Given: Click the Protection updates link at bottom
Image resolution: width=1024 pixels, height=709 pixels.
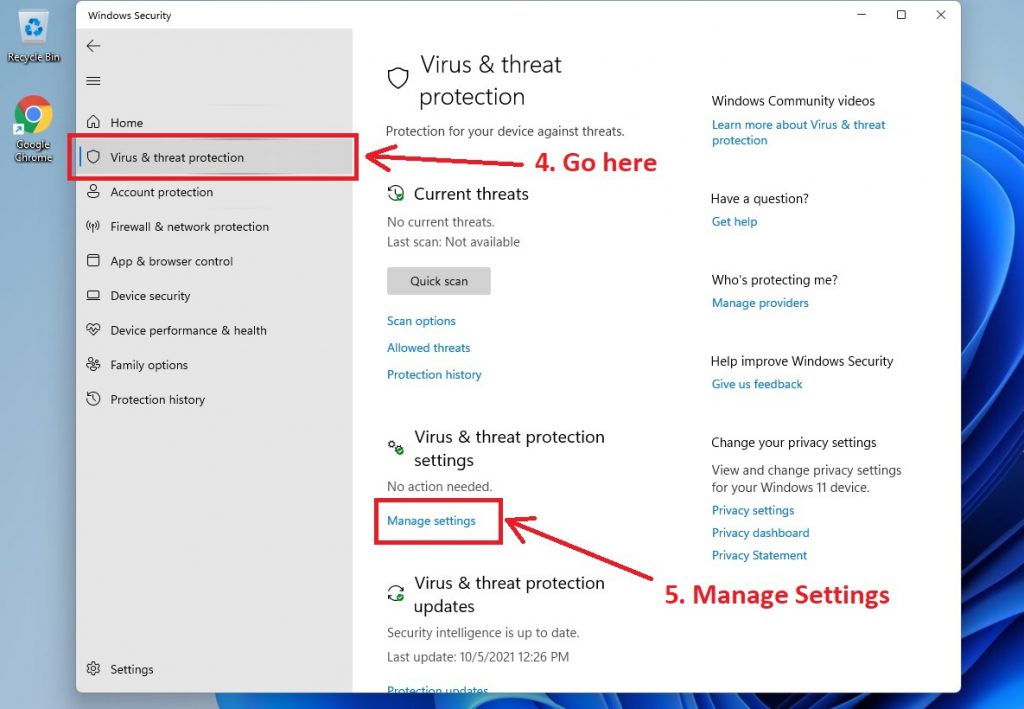Looking at the screenshot, I should click(438, 689).
